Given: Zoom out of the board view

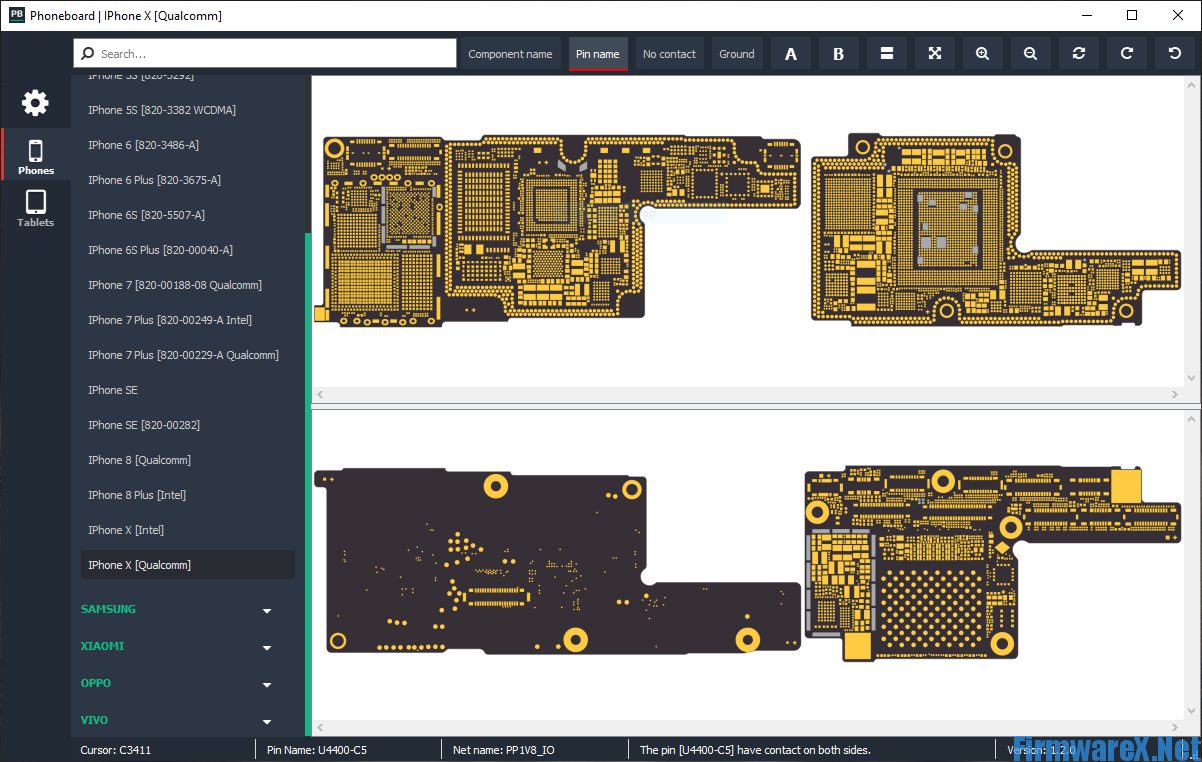Looking at the screenshot, I should (1030, 53).
